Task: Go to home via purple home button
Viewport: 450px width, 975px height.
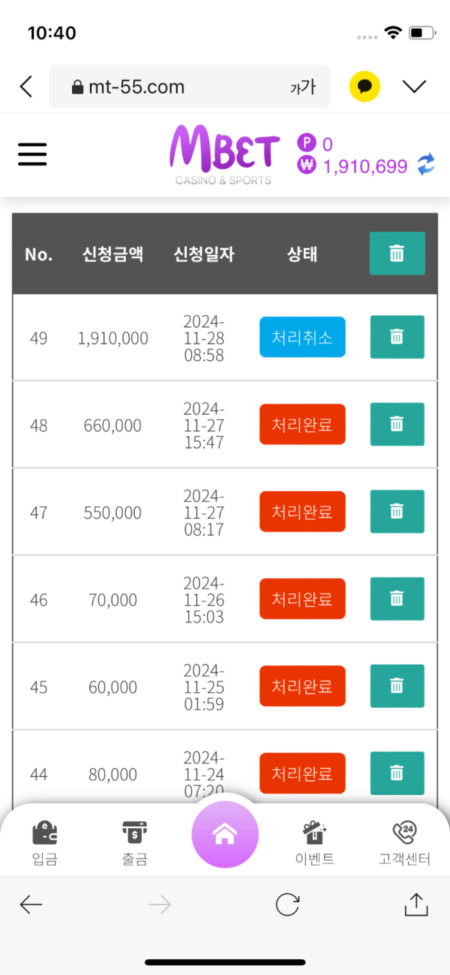Action: click(x=225, y=835)
